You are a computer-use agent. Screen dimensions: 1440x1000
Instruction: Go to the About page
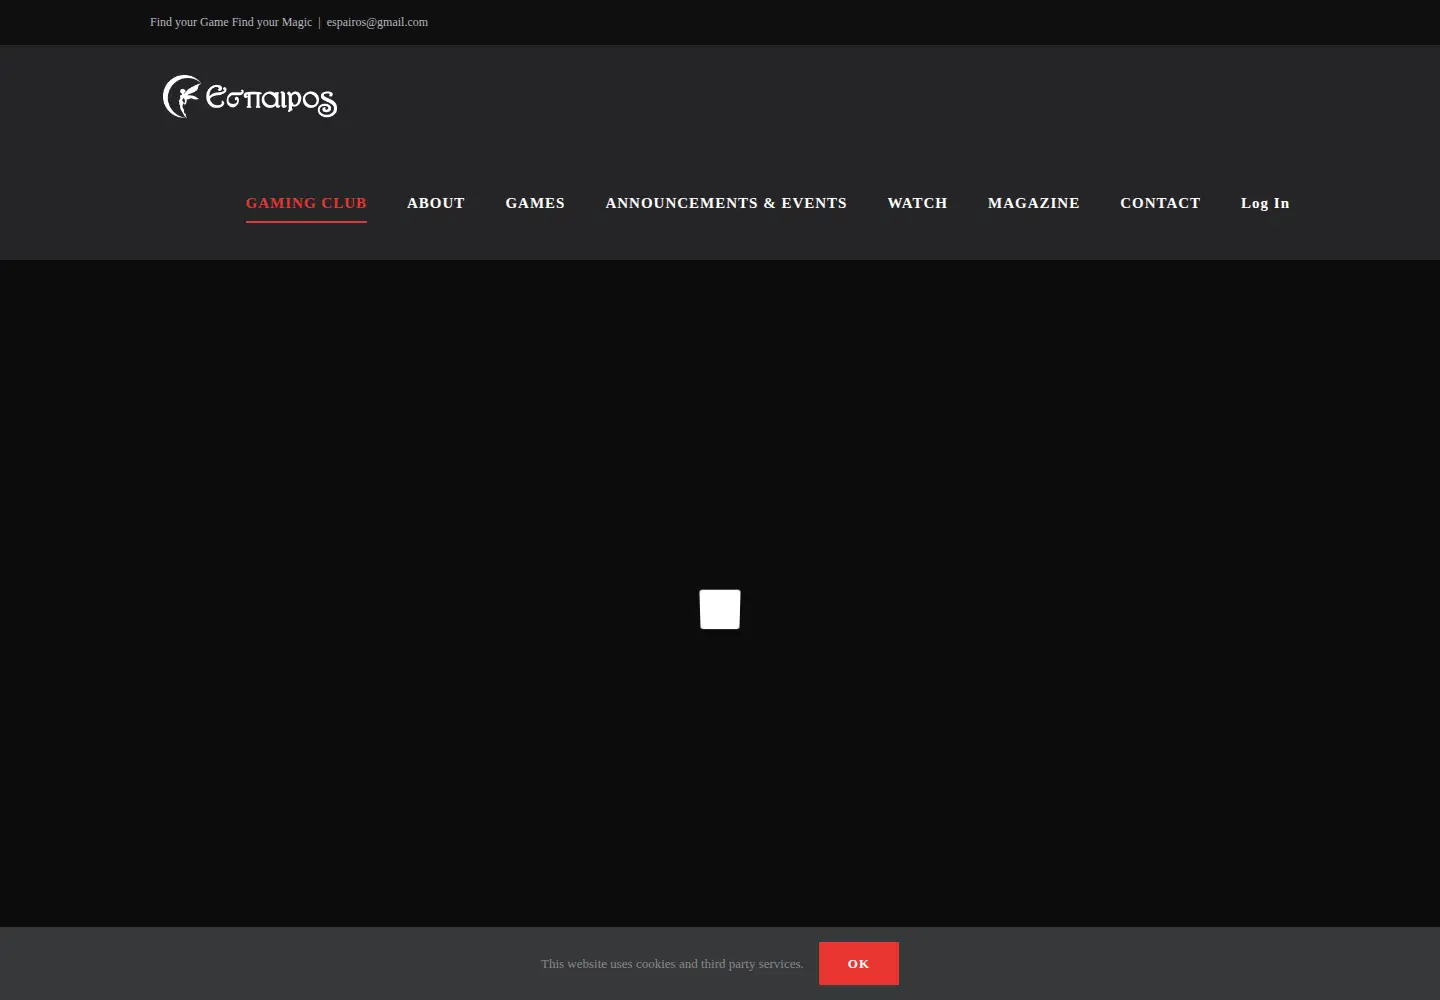[x=436, y=203]
